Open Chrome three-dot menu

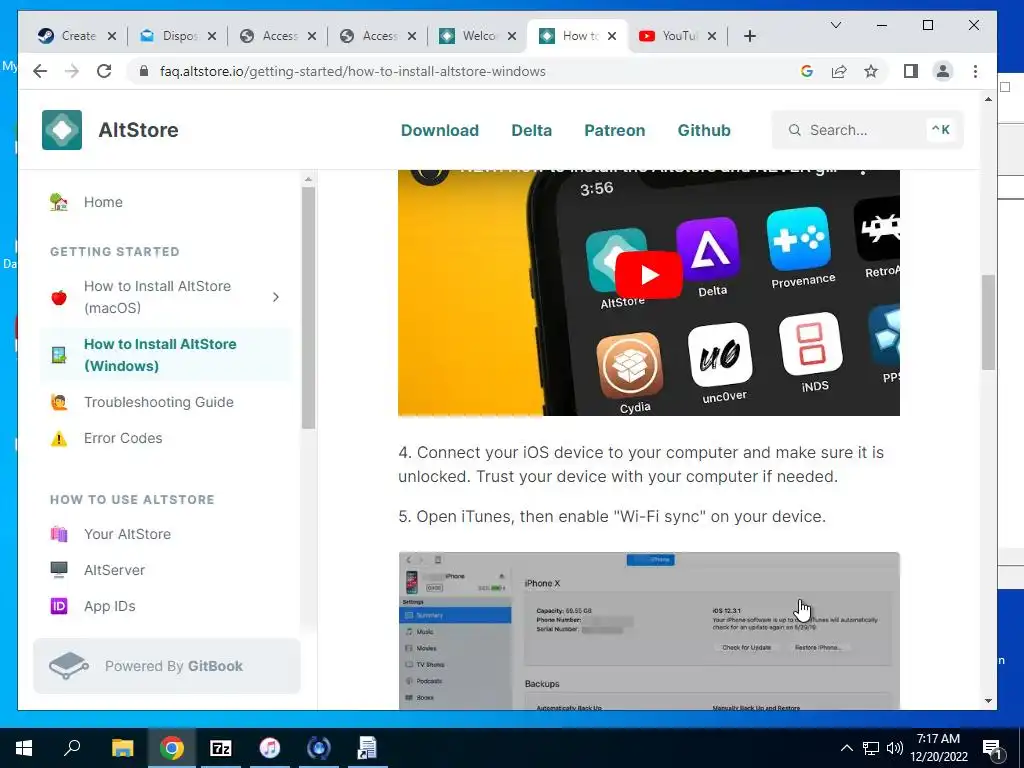[975, 71]
